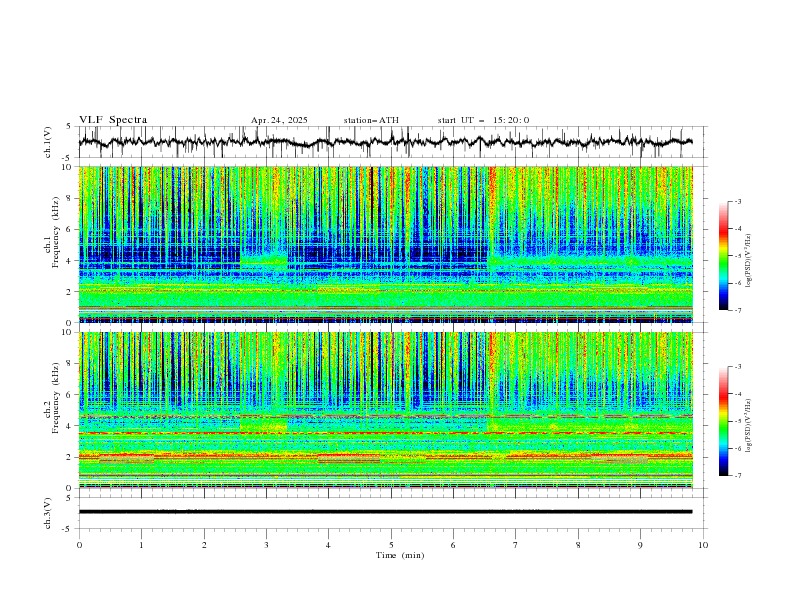
Task: Click the ch.3 flat voltage trace
Action: [385, 512]
